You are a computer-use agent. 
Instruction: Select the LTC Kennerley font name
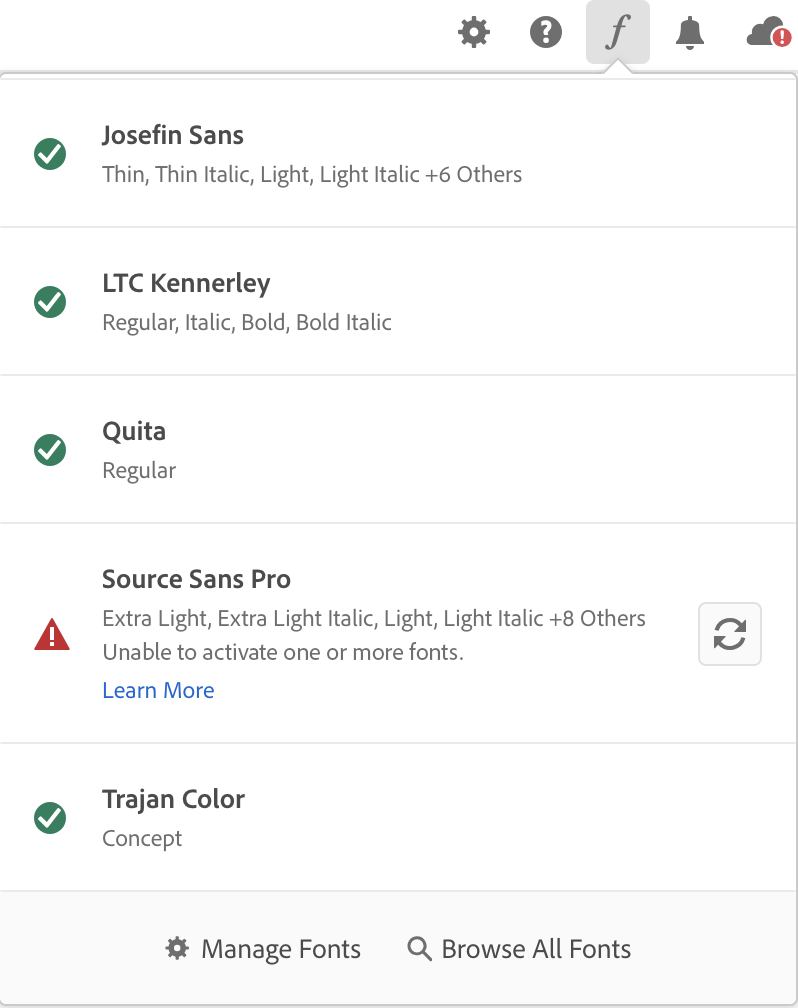186,283
